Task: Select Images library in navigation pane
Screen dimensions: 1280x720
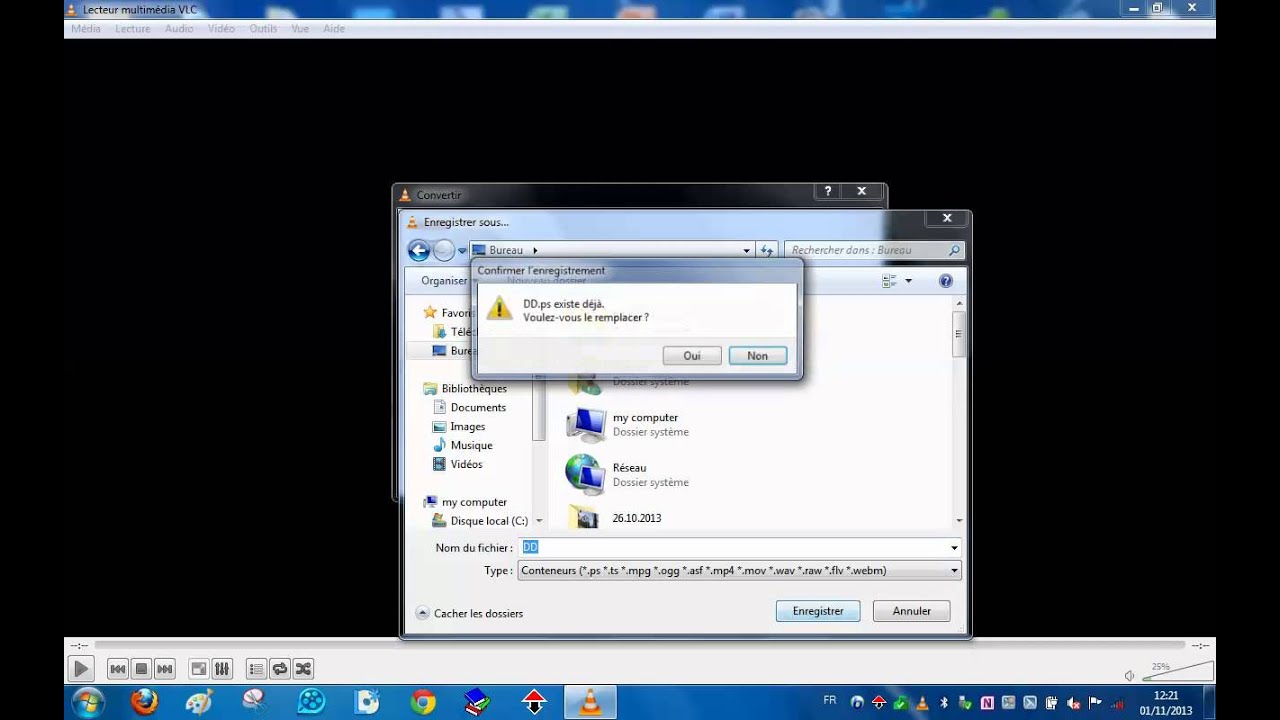Action: [459, 426]
